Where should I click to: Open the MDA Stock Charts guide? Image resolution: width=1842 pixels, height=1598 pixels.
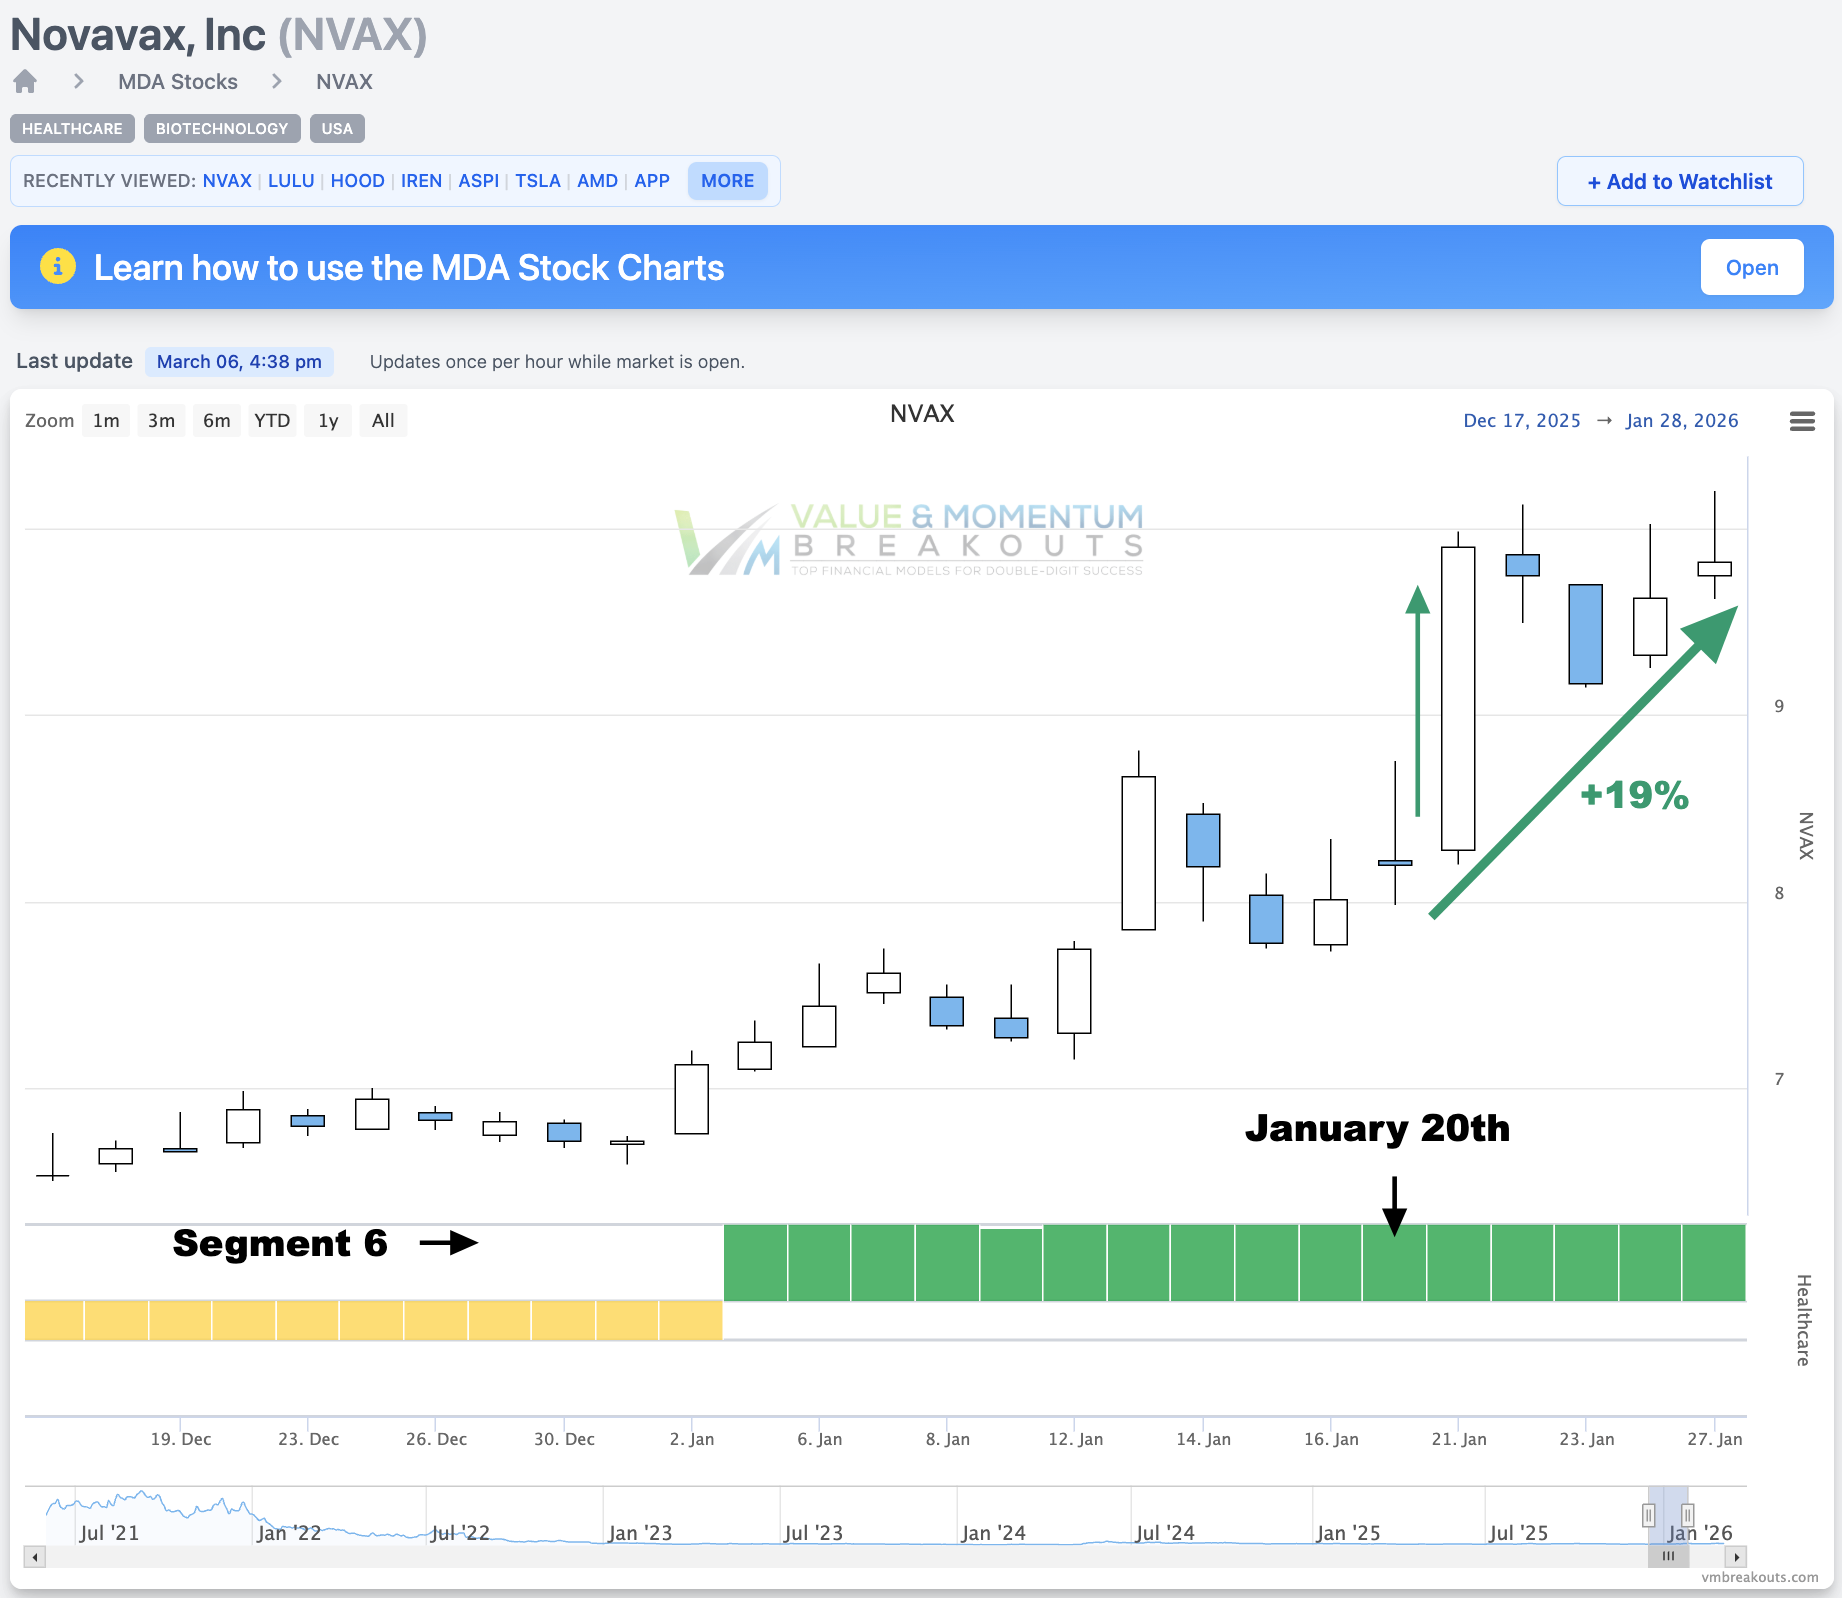1751,268
